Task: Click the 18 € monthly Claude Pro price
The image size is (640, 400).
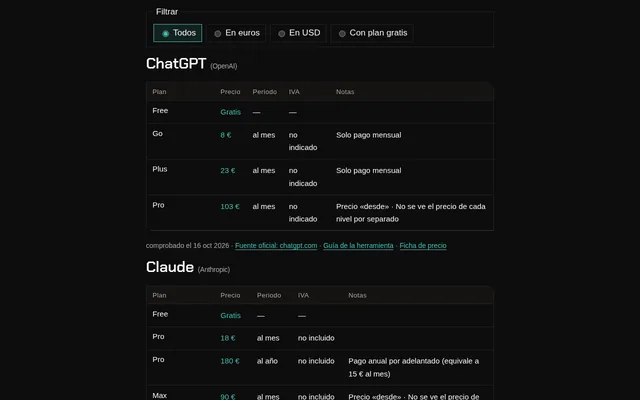Action: tap(228, 338)
